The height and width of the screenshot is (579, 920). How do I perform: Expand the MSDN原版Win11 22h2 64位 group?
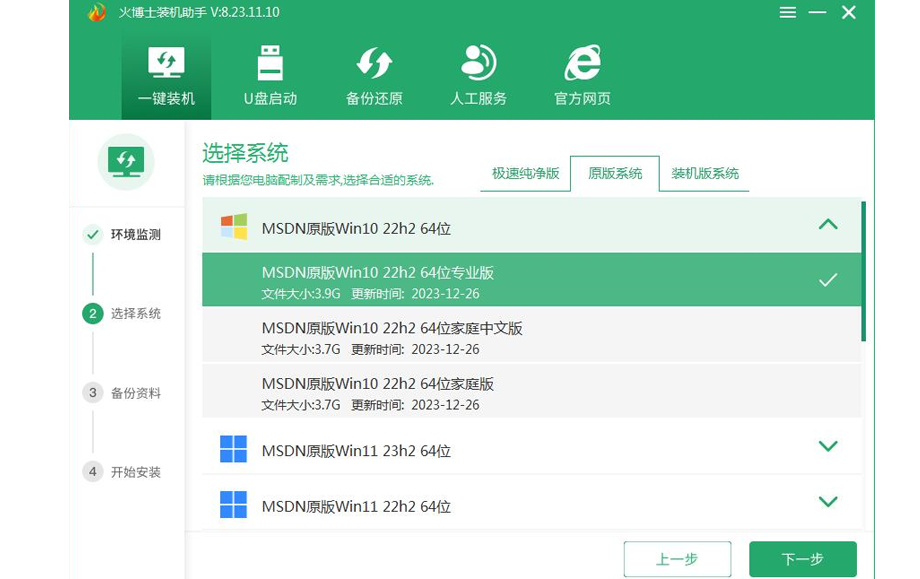[827, 502]
